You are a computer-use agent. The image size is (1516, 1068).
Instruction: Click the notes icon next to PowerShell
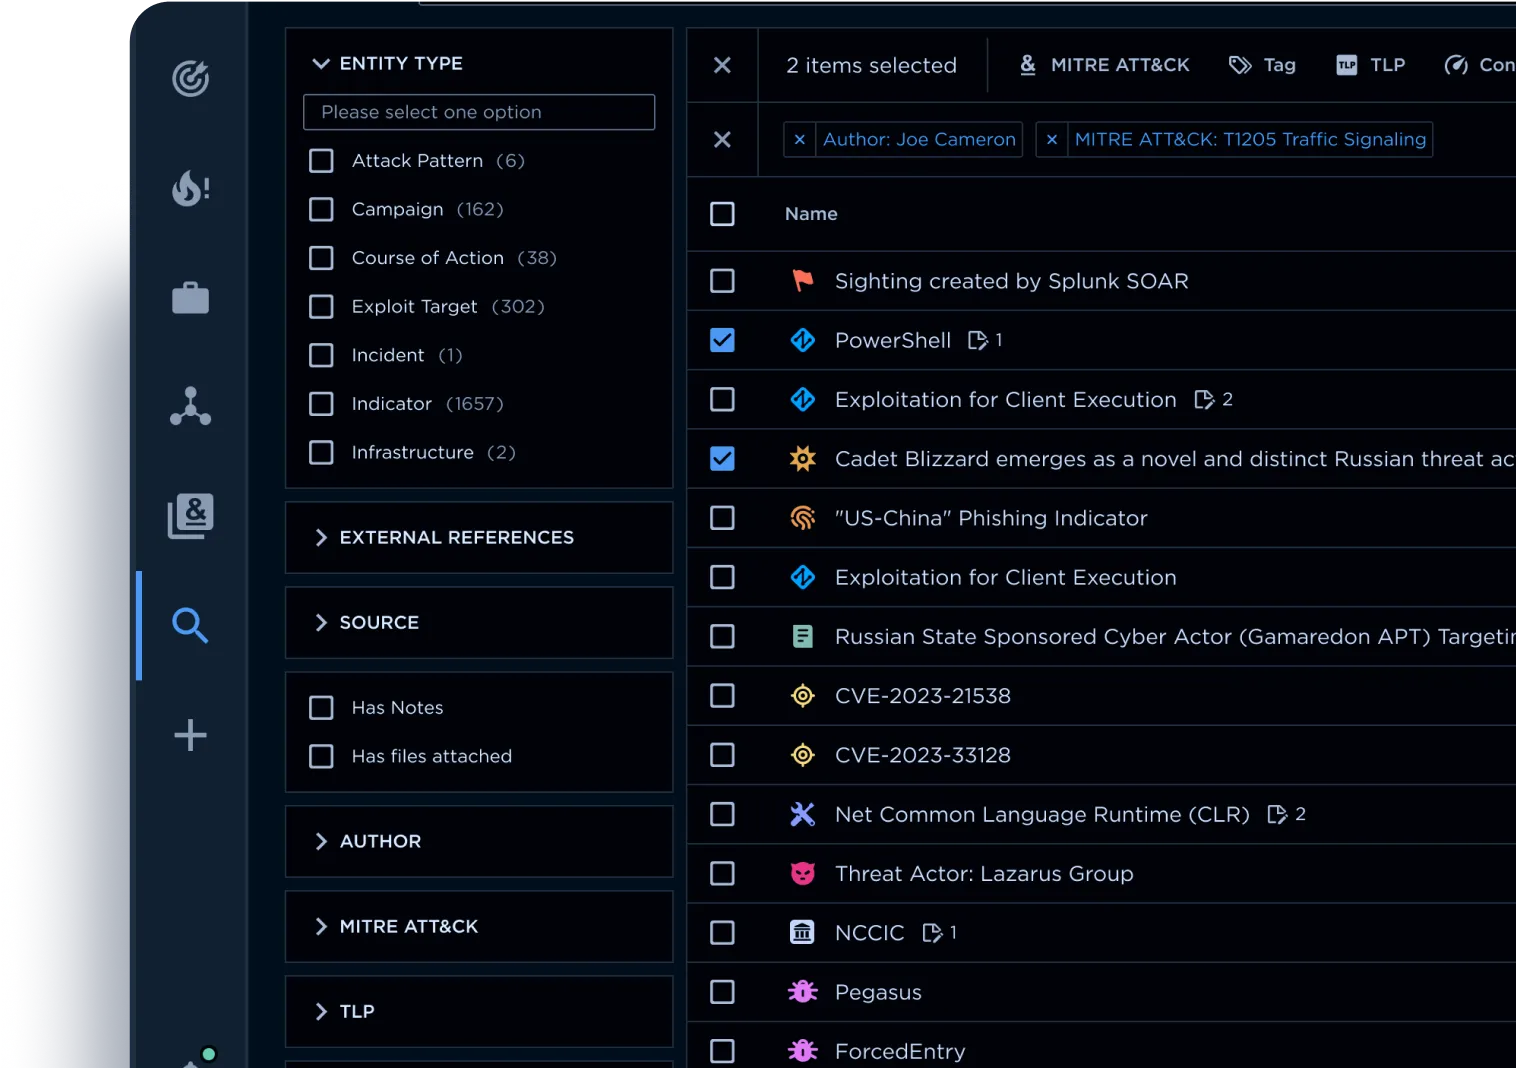coord(978,340)
